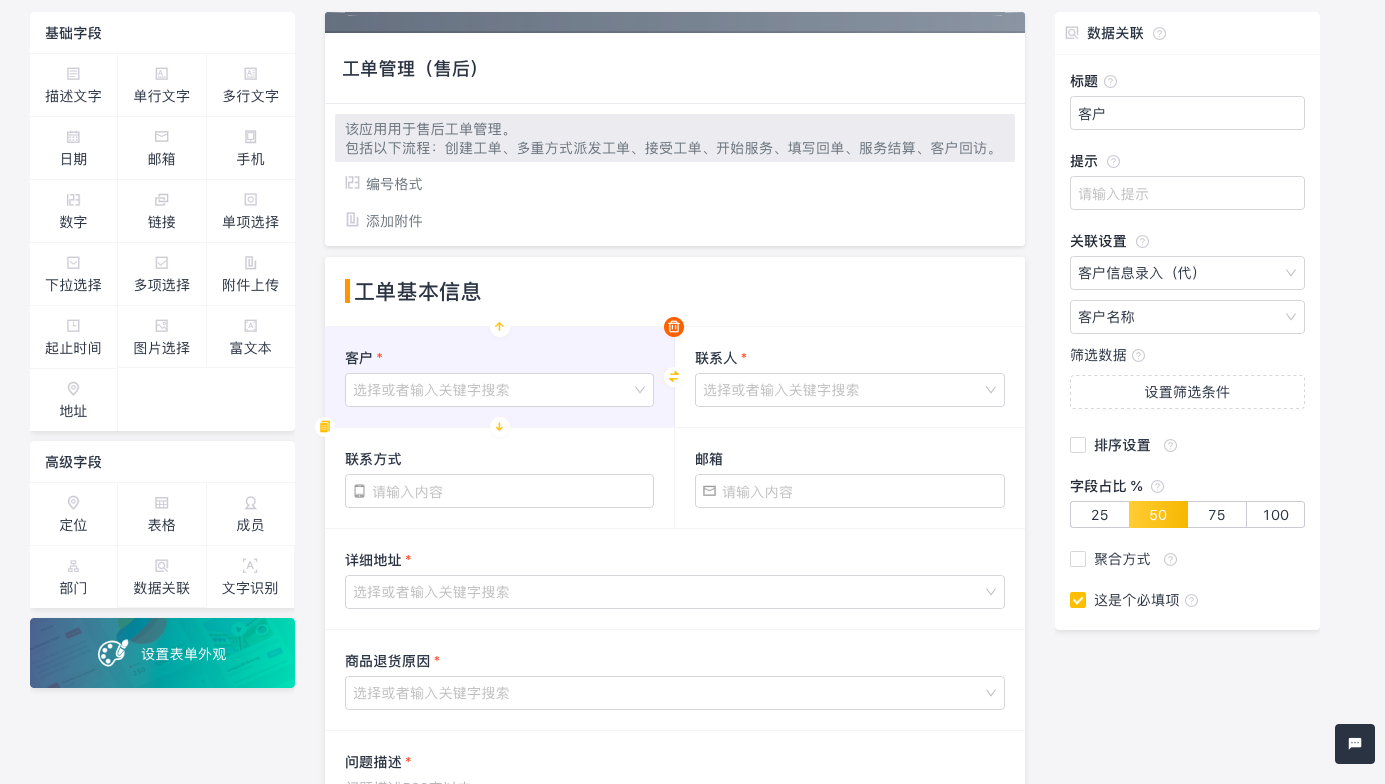Open the 详细地址 dropdown
Image resolution: width=1385 pixels, height=784 pixels.
click(675, 592)
